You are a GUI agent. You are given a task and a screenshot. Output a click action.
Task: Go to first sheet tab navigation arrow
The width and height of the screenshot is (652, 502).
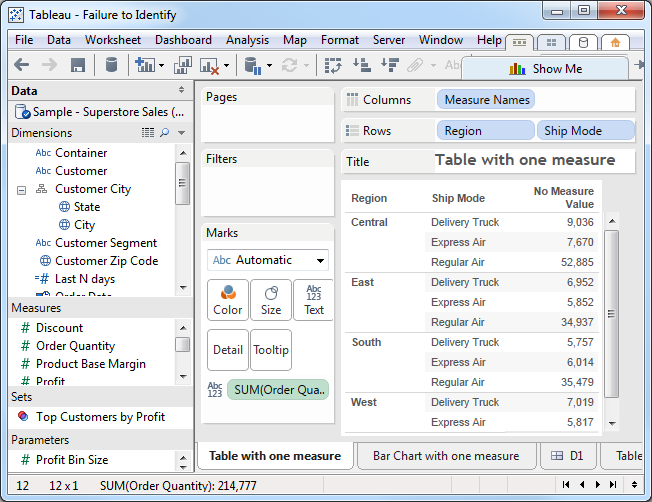tap(566, 485)
